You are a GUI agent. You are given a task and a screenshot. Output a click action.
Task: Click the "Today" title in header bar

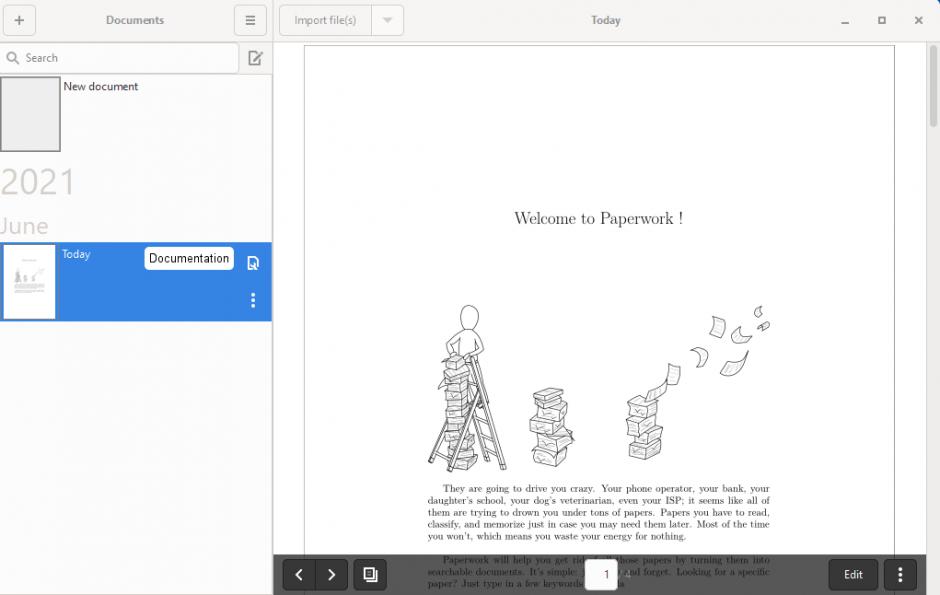click(x=605, y=20)
